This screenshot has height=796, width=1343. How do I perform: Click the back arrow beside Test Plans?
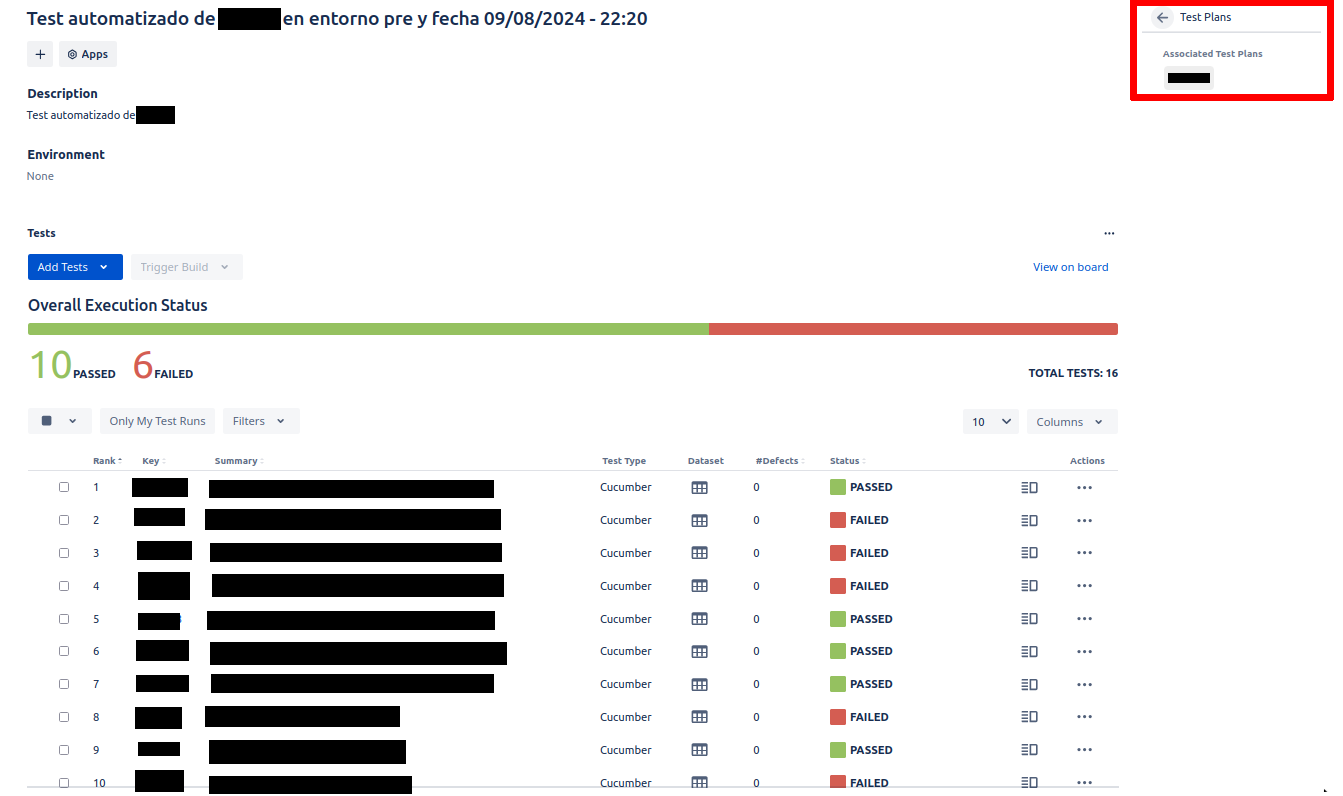(1162, 18)
